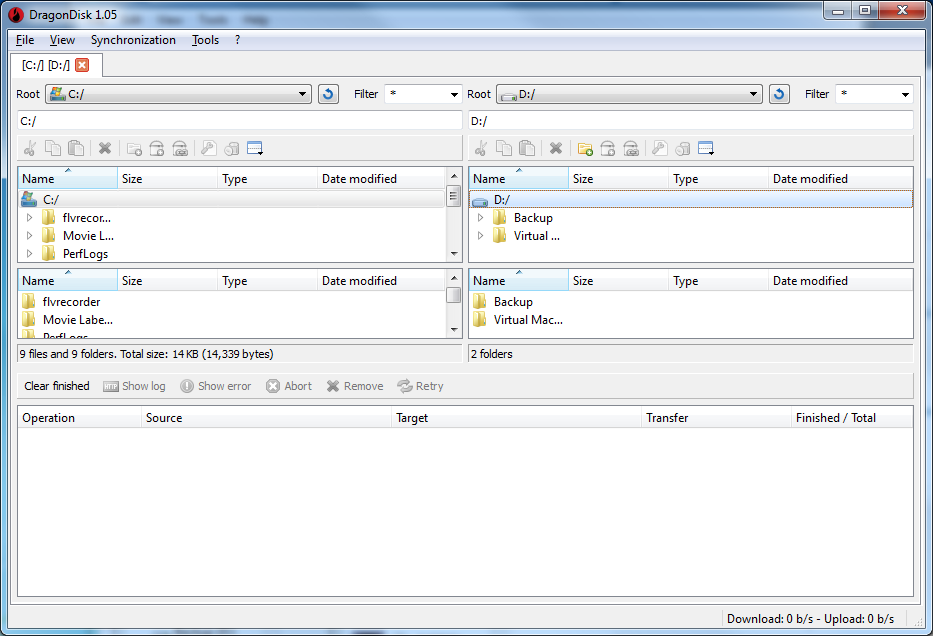Expand the Virtual ... folder in the D:/ tree
Viewport: 933px width, 636px height.
480,236
